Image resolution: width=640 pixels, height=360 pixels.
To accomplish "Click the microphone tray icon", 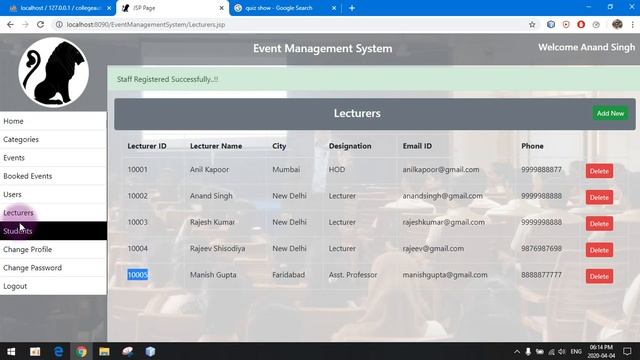I will pyautogui.click(x=528, y=351).
